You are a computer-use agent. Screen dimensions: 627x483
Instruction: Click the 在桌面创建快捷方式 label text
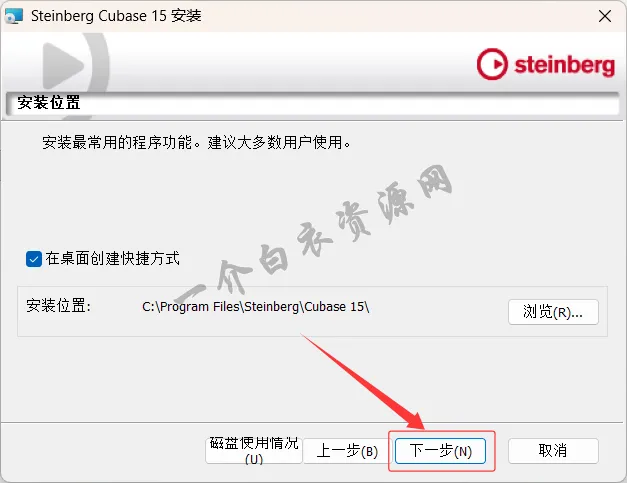[x=112, y=259]
